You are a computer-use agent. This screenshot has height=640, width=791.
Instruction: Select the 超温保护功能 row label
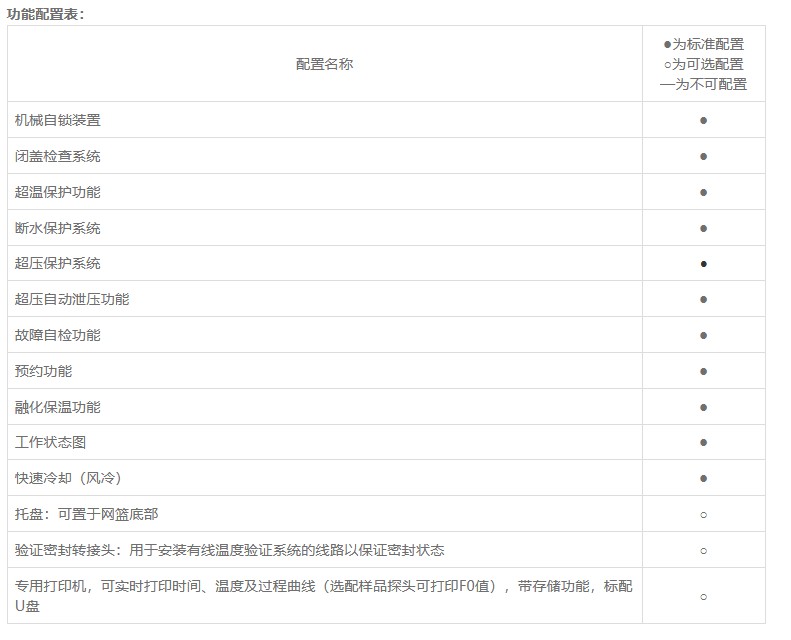coord(58,192)
